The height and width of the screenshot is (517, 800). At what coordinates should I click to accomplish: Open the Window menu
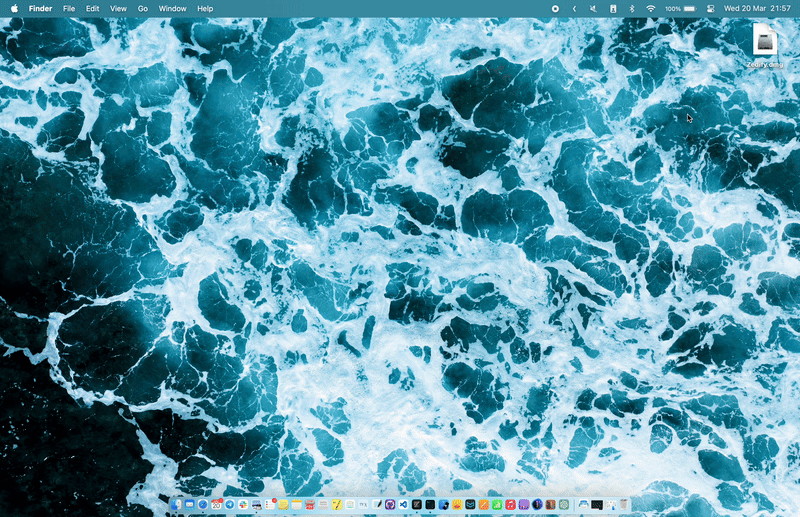pyautogui.click(x=172, y=9)
